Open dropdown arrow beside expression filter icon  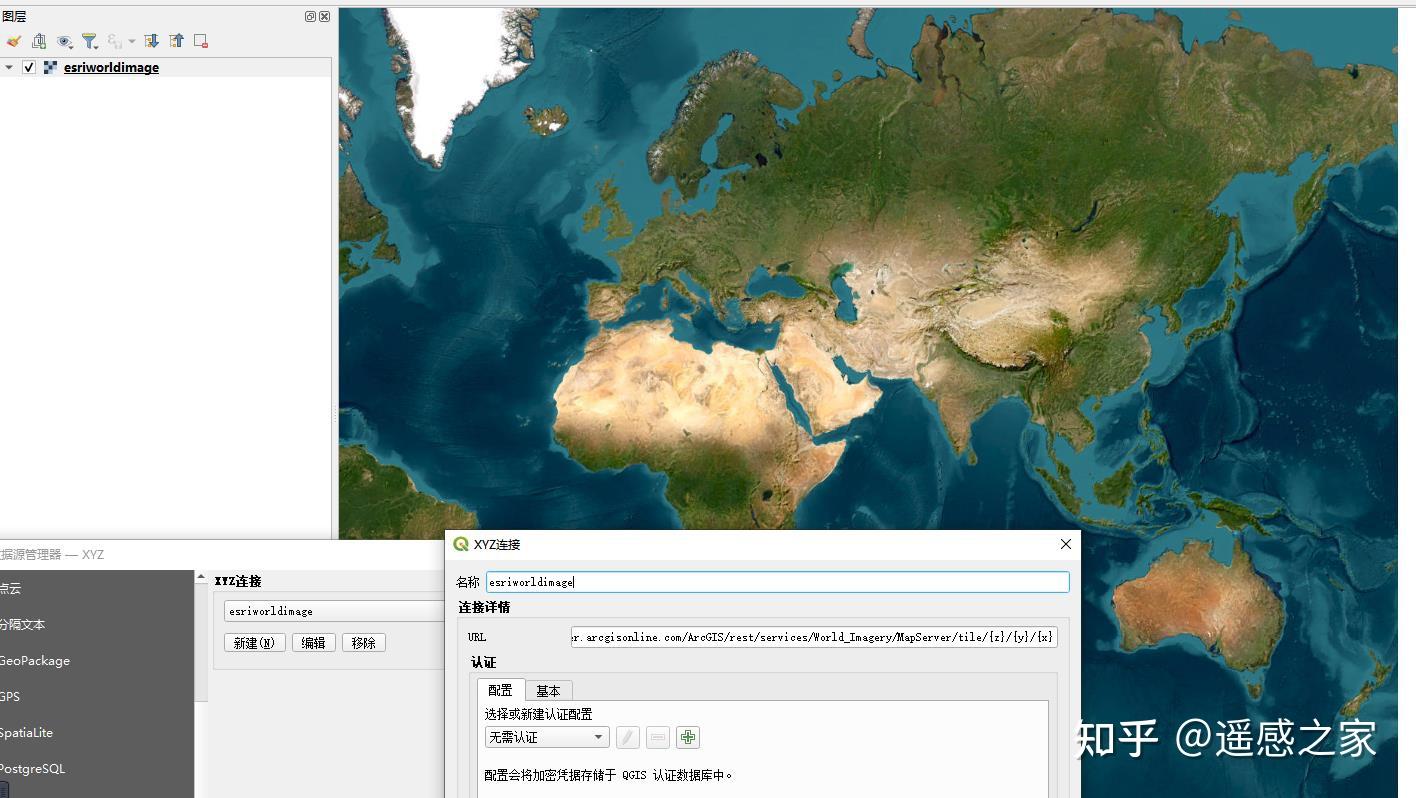132,41
